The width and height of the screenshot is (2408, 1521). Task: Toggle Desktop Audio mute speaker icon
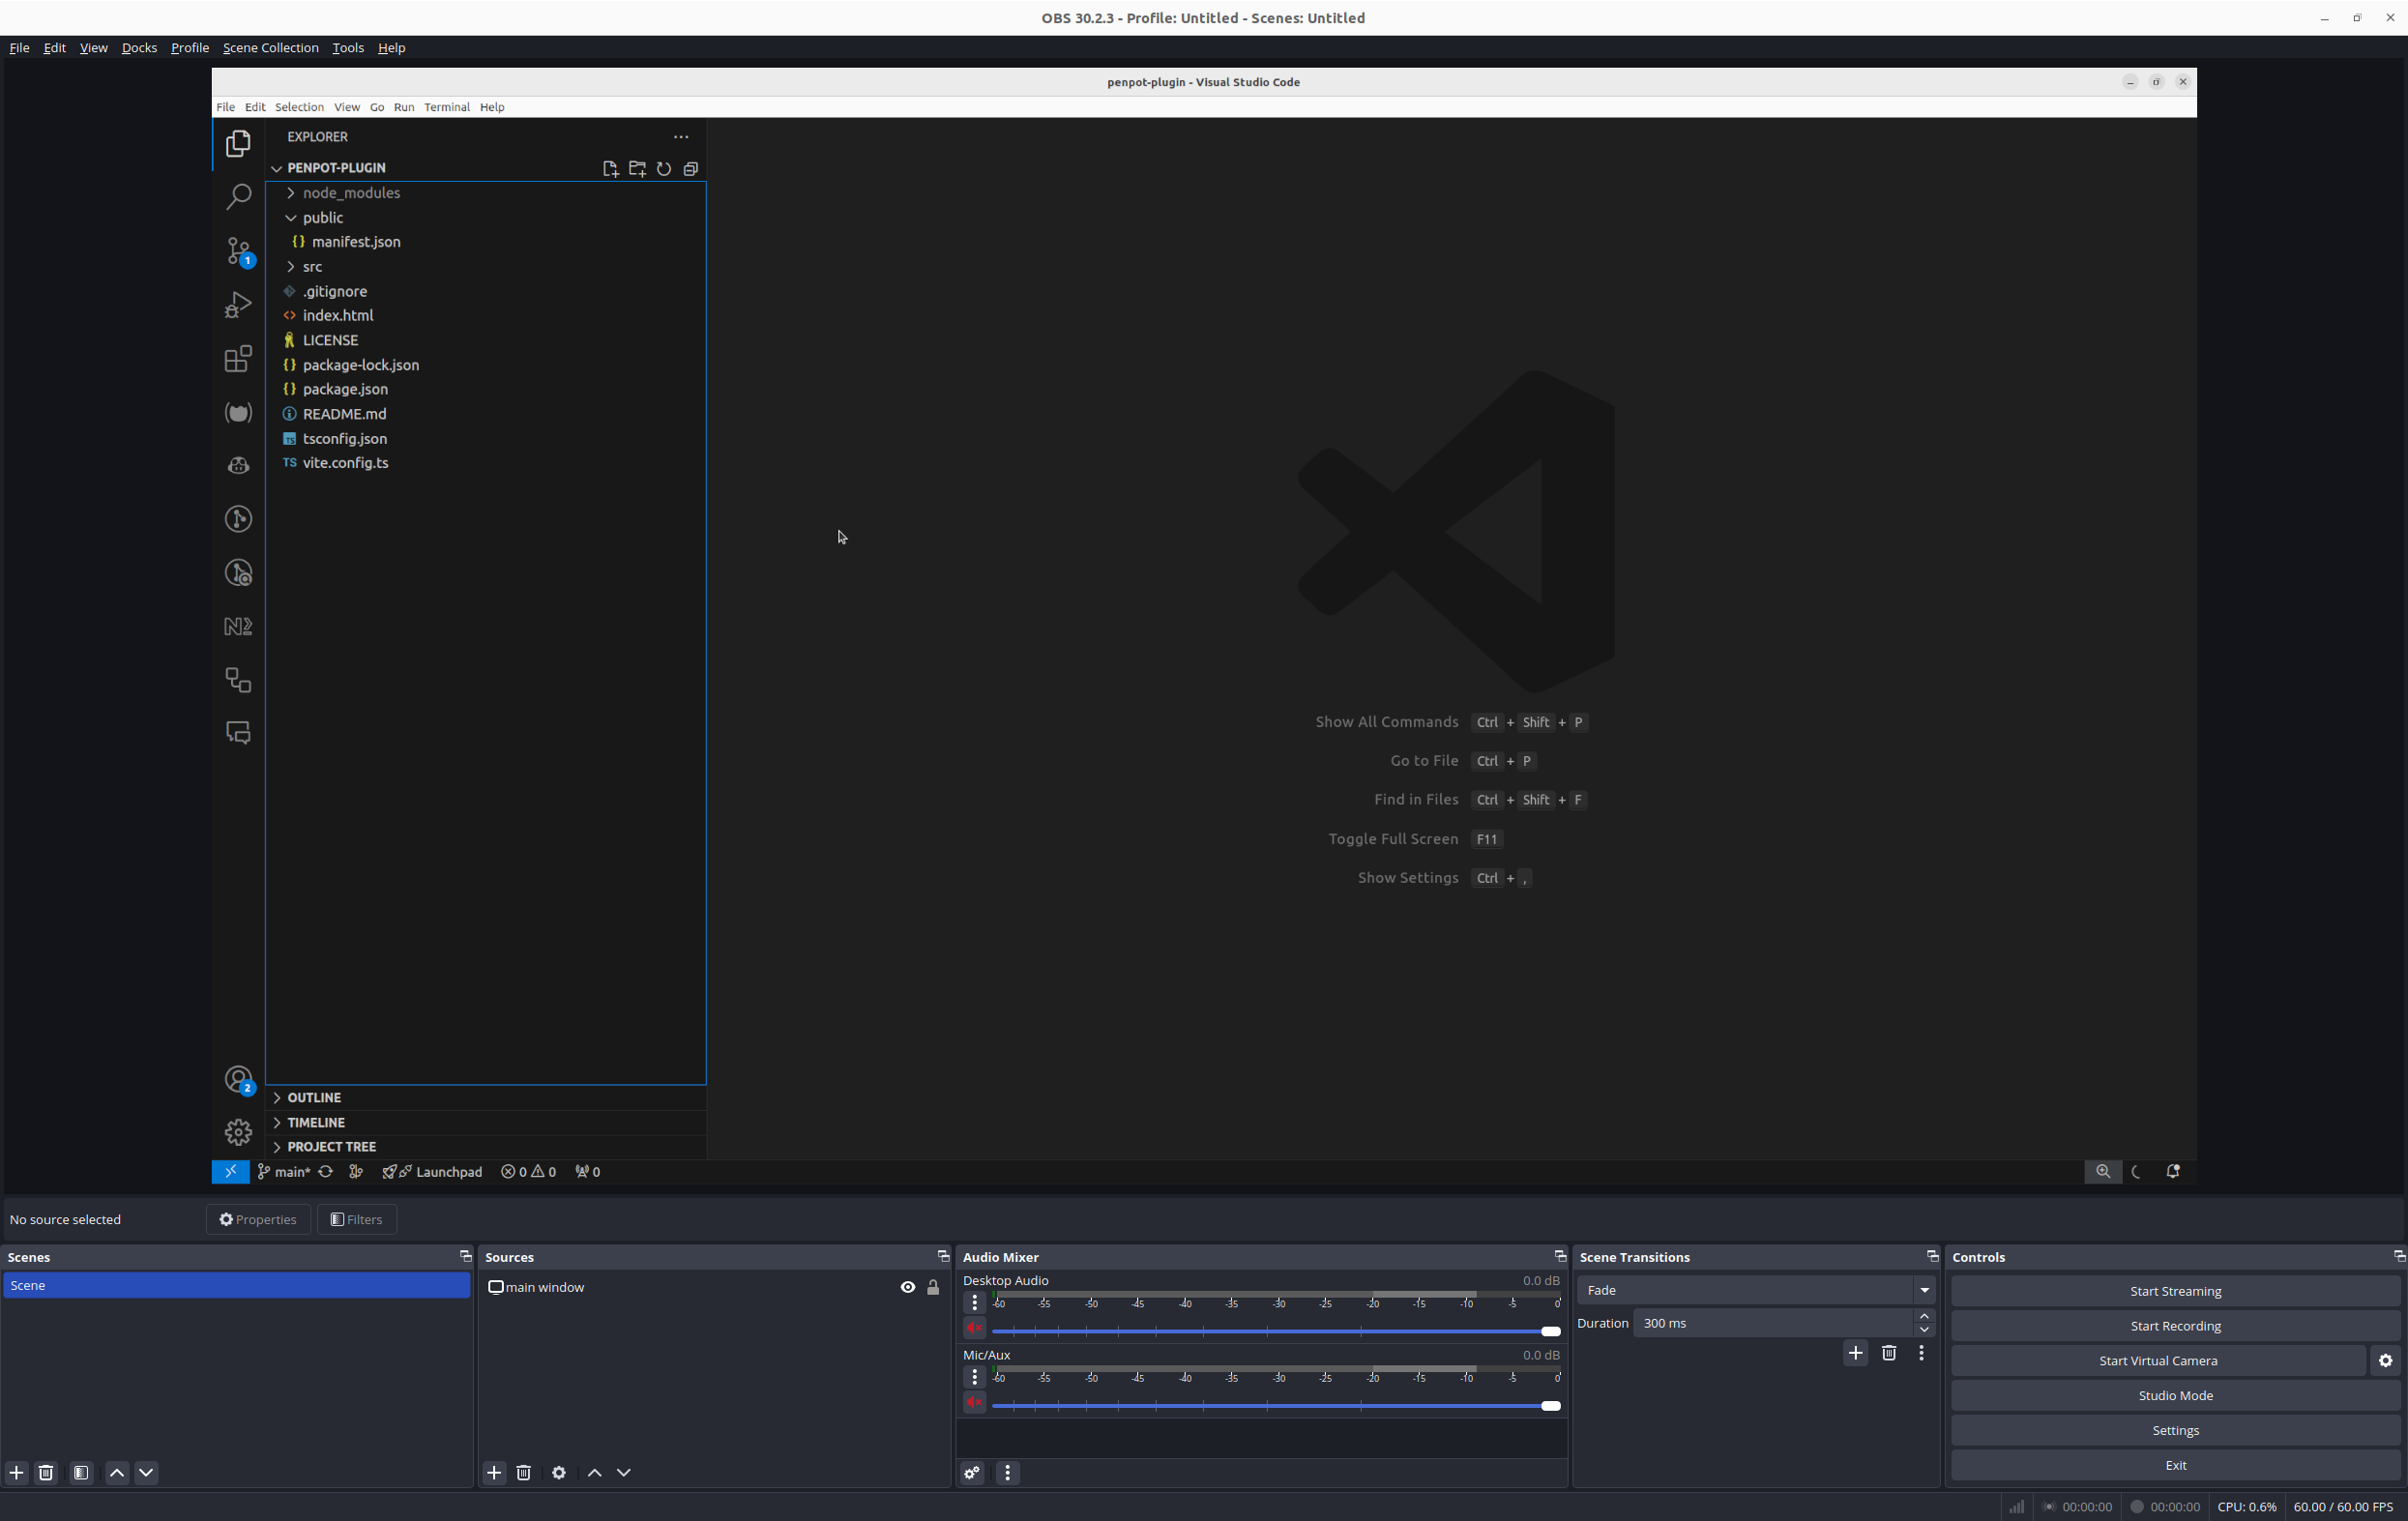point(974,1328)
